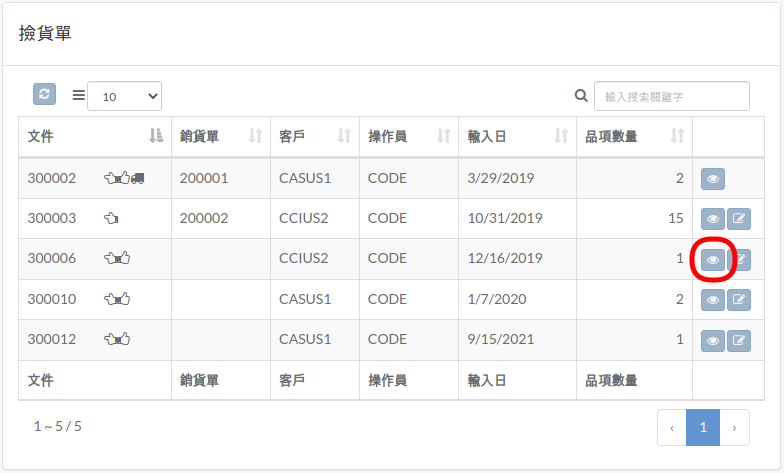Open the page size dropdown showing 10
The height and width of the screenshot is (473, 784).
(124, 96)
